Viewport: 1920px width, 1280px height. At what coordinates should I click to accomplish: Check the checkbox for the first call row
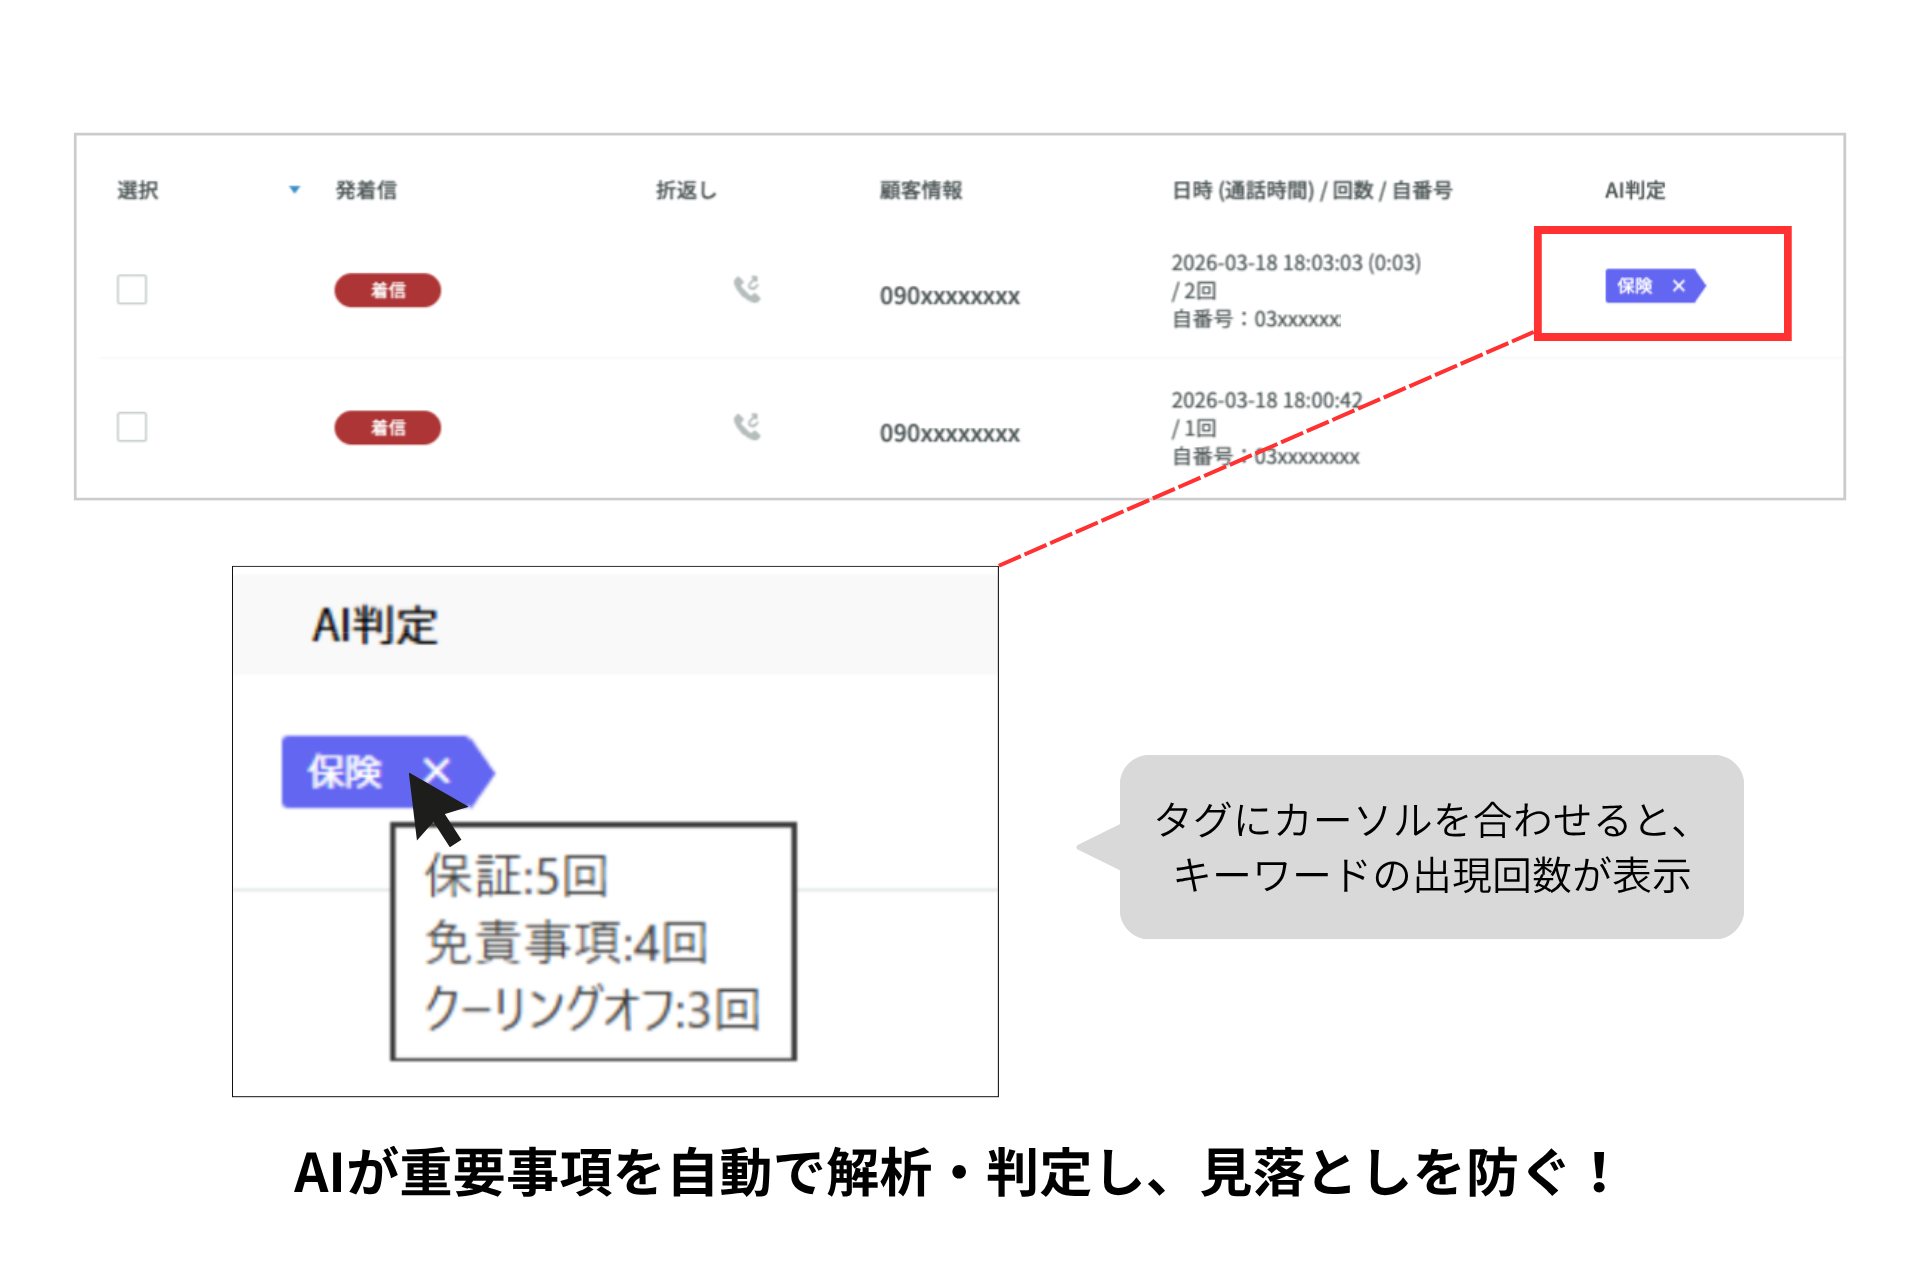tap(131, 290)
